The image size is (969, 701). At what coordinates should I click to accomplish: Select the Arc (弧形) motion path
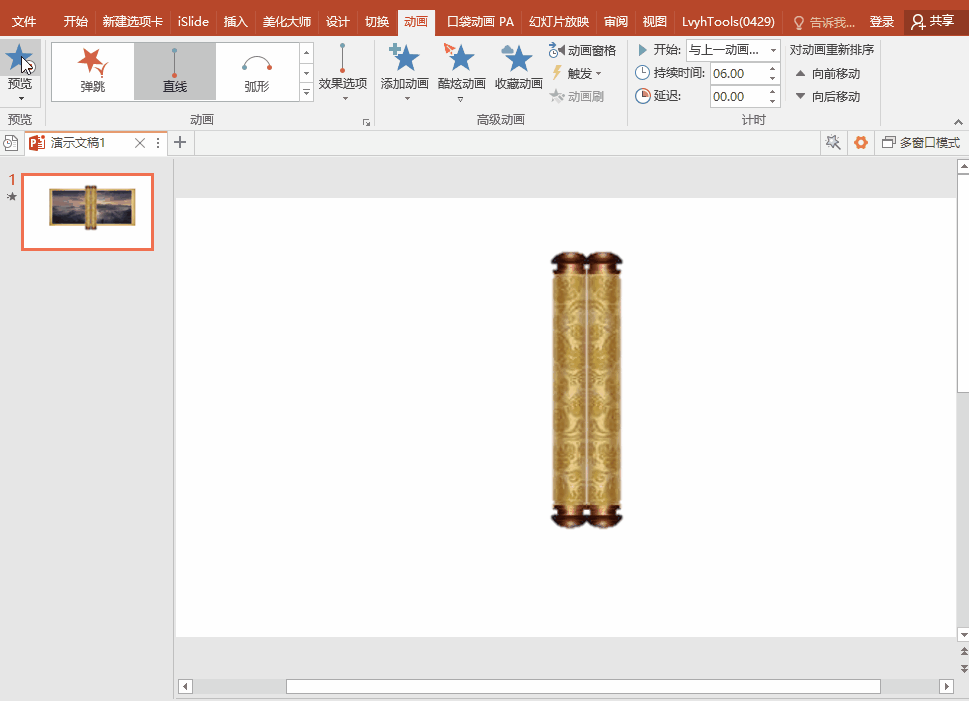tap(256, 70)
